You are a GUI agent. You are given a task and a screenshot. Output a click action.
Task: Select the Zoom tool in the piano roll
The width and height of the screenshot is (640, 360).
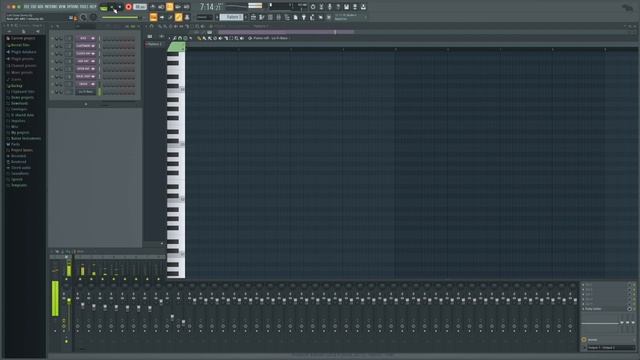coord(237,38)
